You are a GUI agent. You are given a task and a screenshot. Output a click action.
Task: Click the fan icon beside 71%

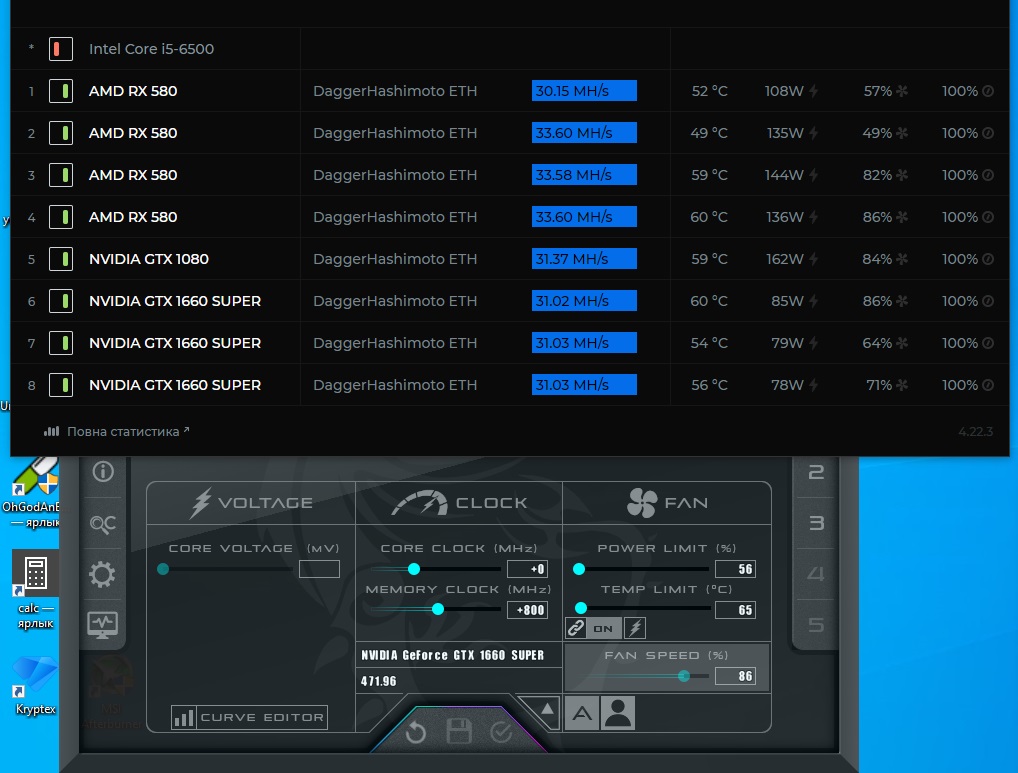click(902, 385)
